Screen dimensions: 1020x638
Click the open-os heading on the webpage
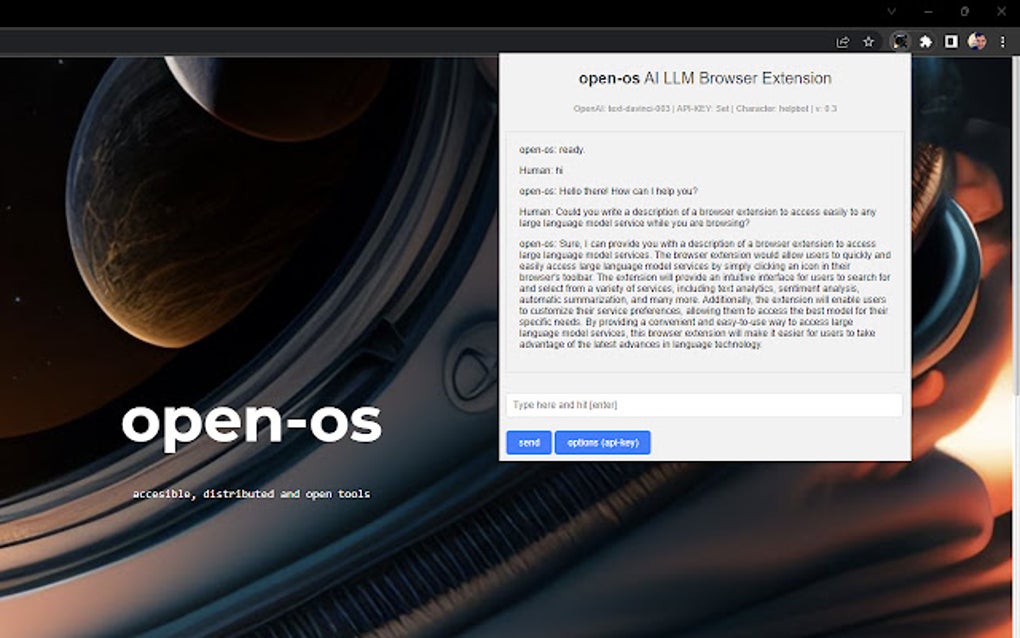(253, 422)
